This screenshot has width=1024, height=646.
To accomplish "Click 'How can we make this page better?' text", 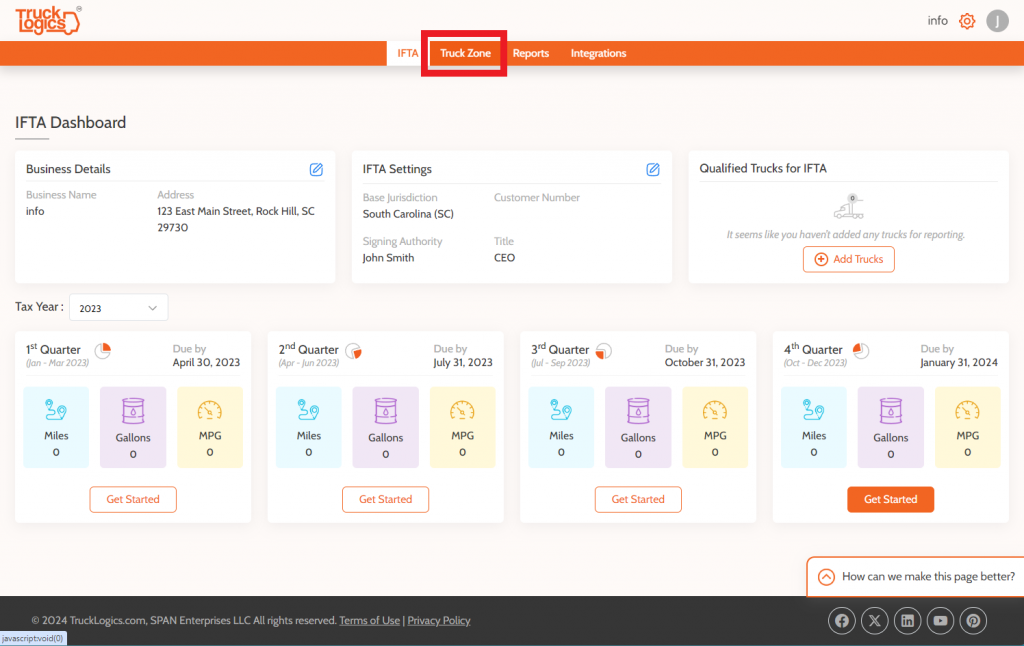I will pos(928,577).
